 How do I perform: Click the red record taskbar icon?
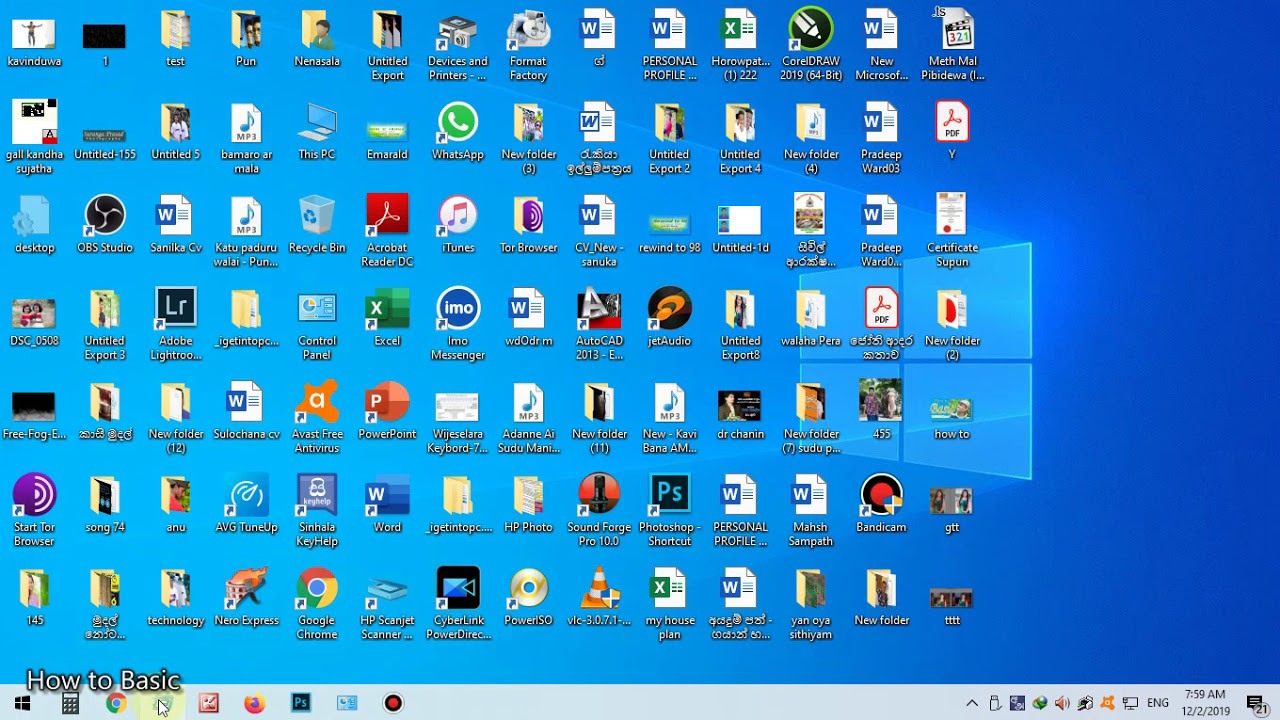[393, 703]
